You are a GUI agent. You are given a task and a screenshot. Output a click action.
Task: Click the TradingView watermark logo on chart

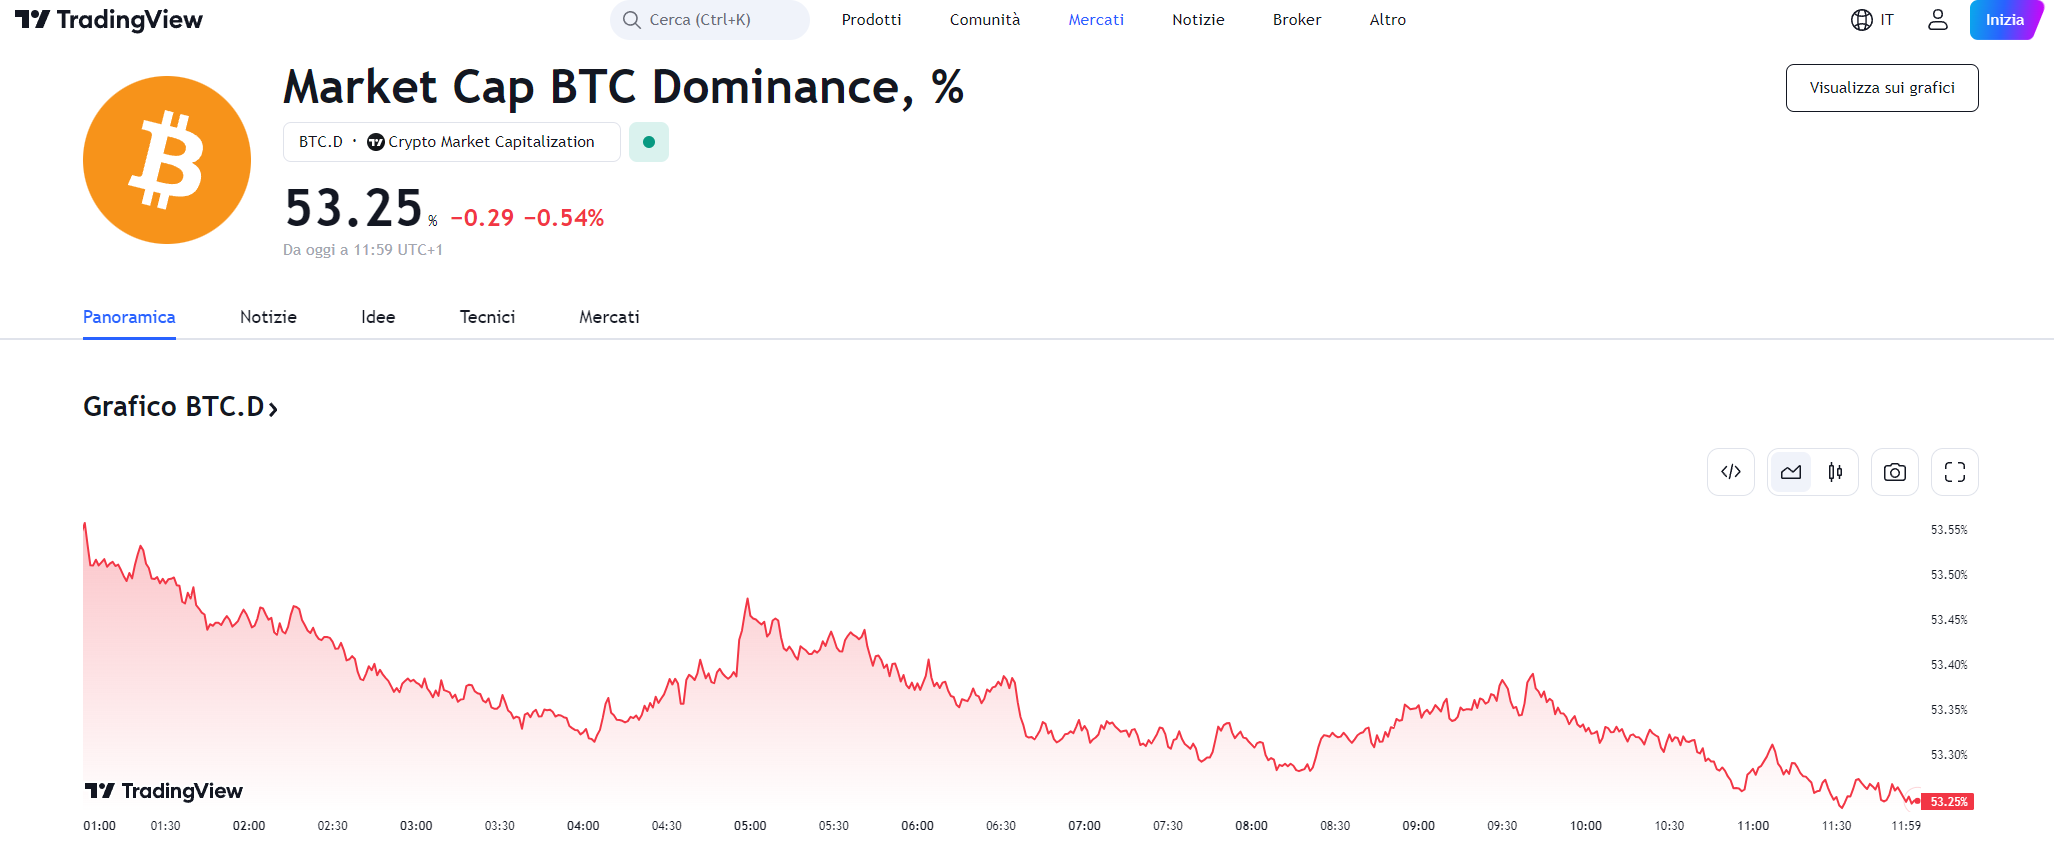164,791
